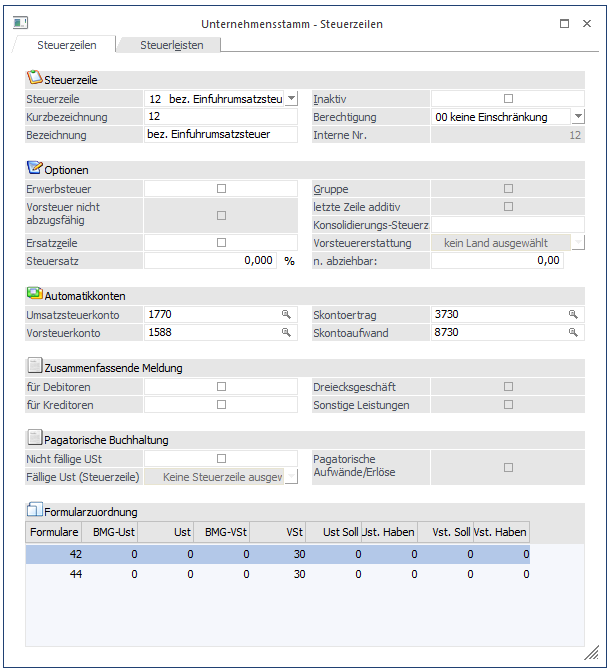Select the Steuerzeilen tab
The image size is (611, 670).
click(66, 45)
